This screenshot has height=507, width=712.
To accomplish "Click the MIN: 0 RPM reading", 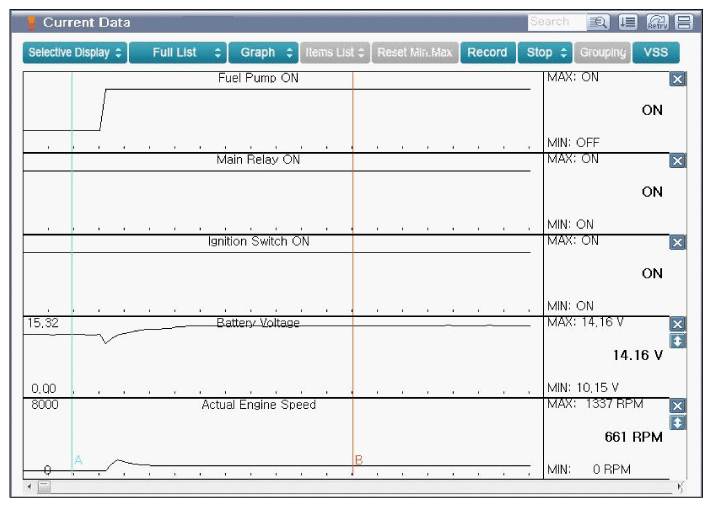I will tap(589, 469).
